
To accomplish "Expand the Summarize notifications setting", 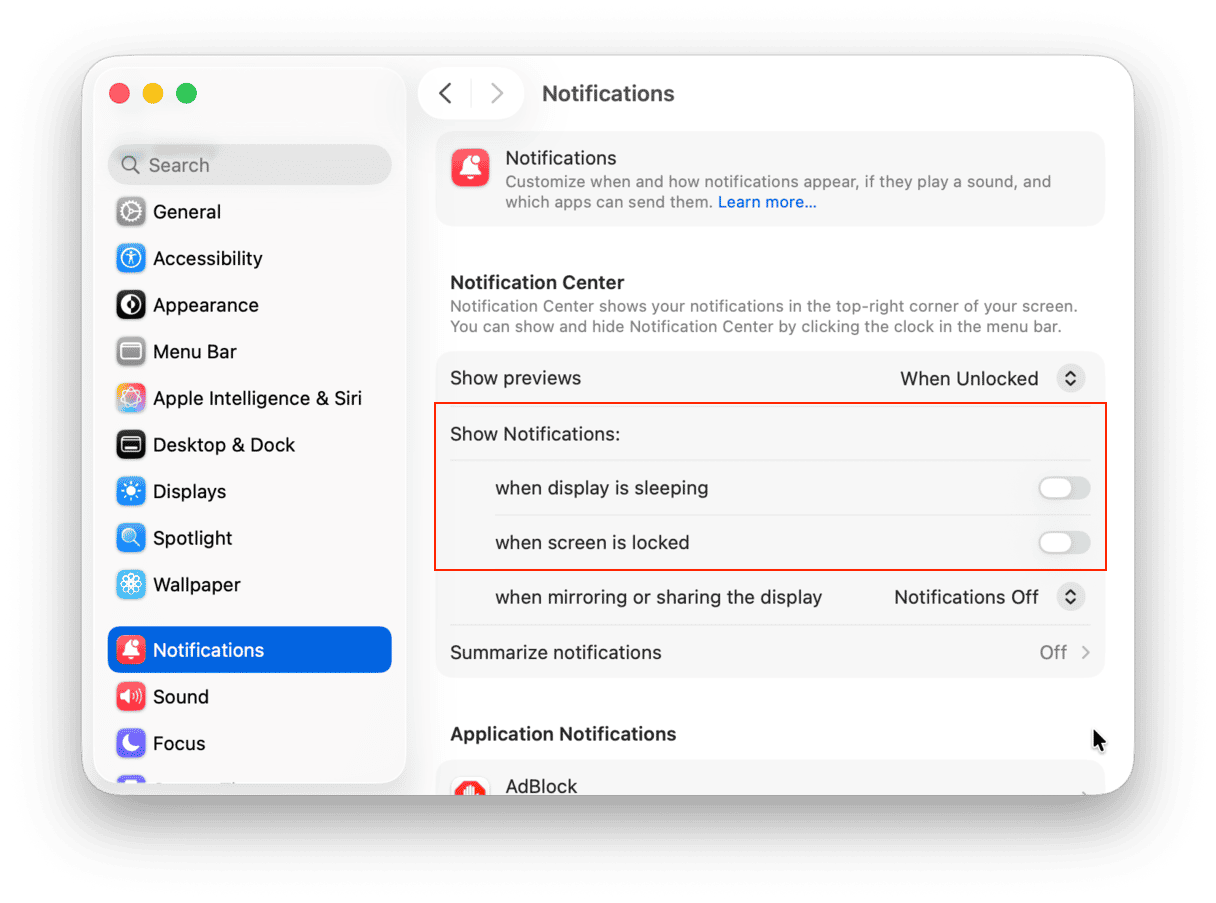I will (1065, 652).
